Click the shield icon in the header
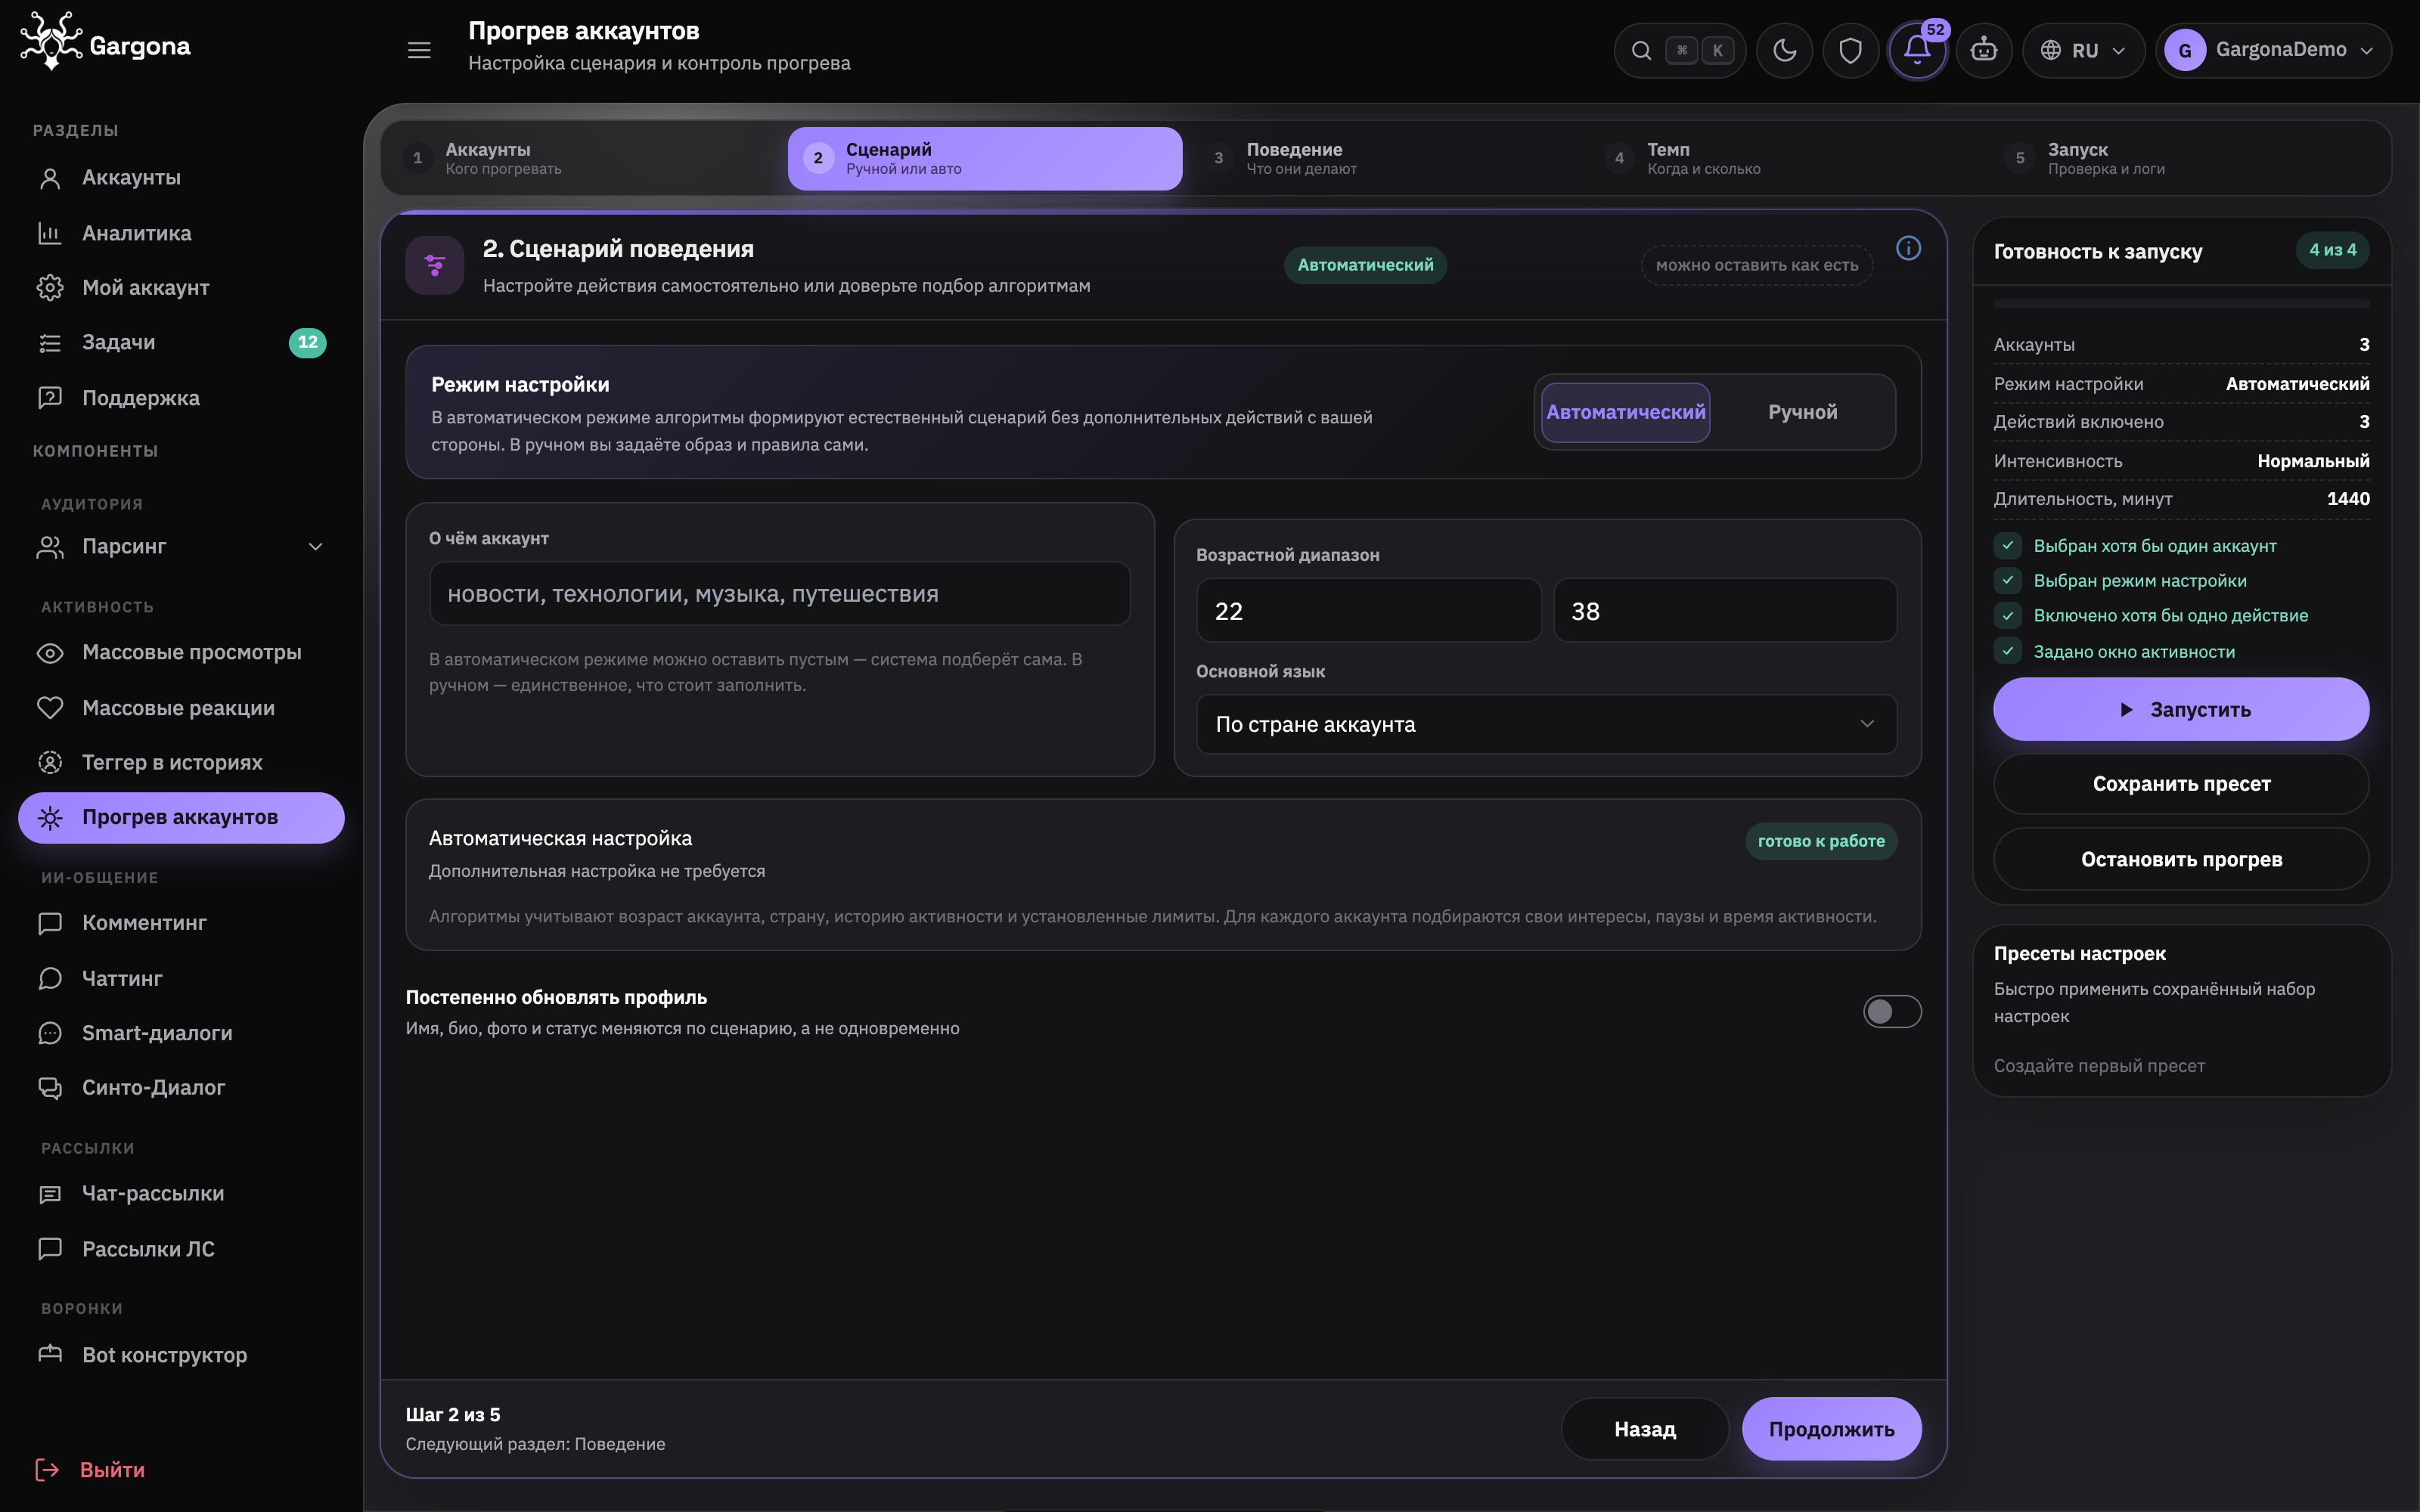Screen dimensions: 2420x1512 pos(1850,50)
